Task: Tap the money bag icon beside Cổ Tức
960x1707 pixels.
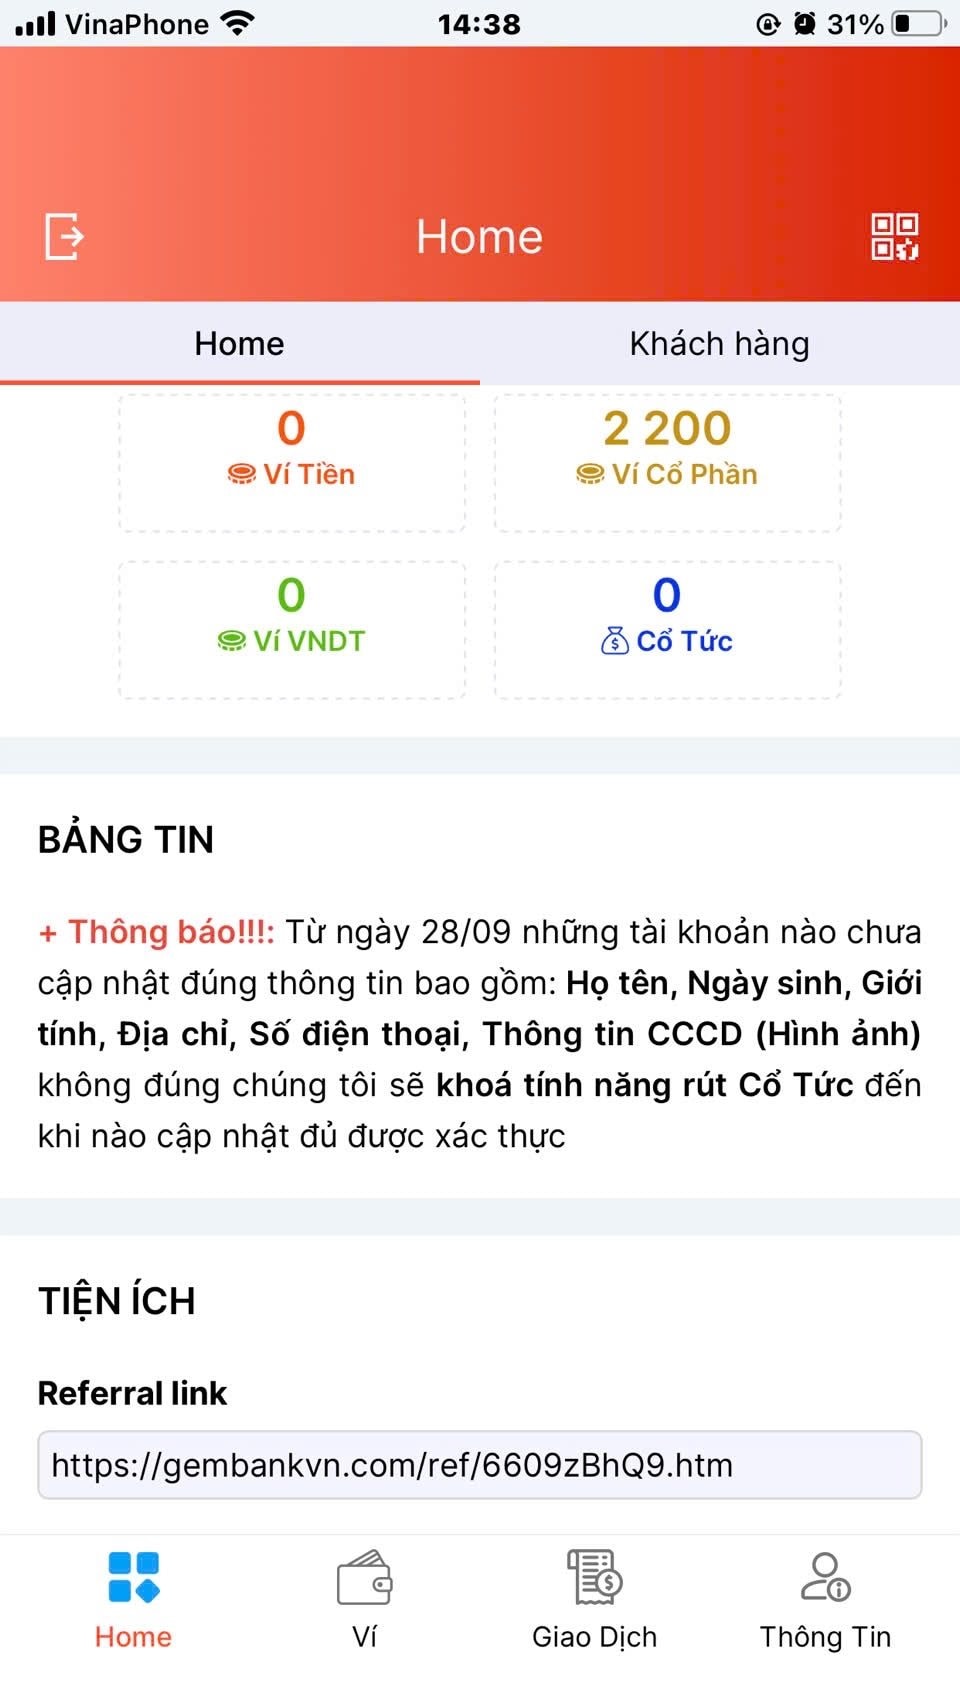Action: (614, 641)
